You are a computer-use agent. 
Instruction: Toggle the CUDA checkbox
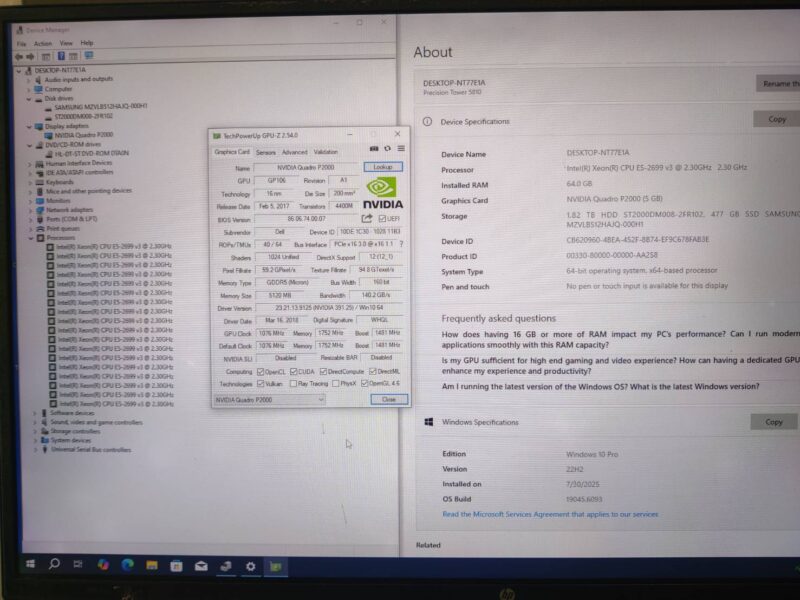click(x=293, y=371)
